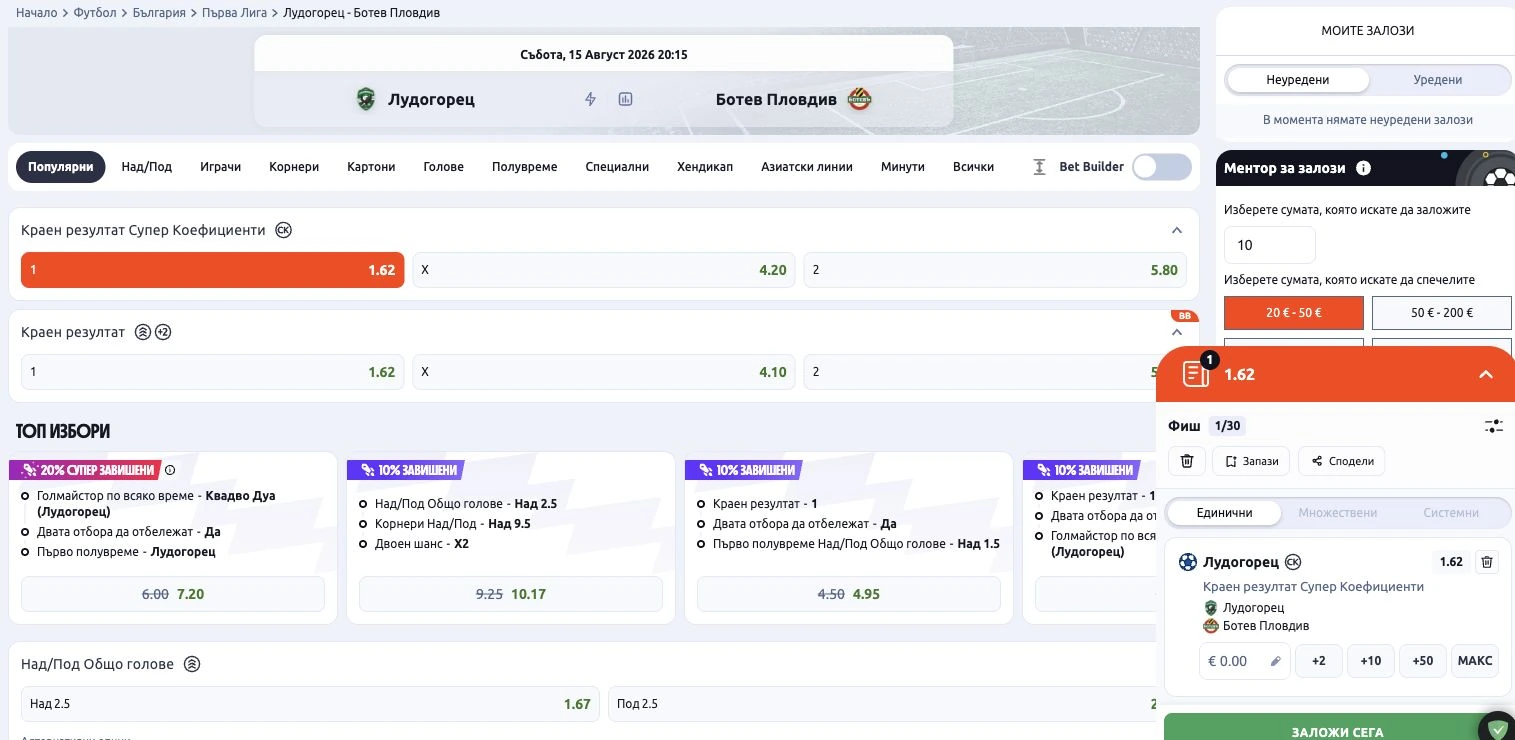Click the Ludogorets team crest in header

click(x=366, y=99)
